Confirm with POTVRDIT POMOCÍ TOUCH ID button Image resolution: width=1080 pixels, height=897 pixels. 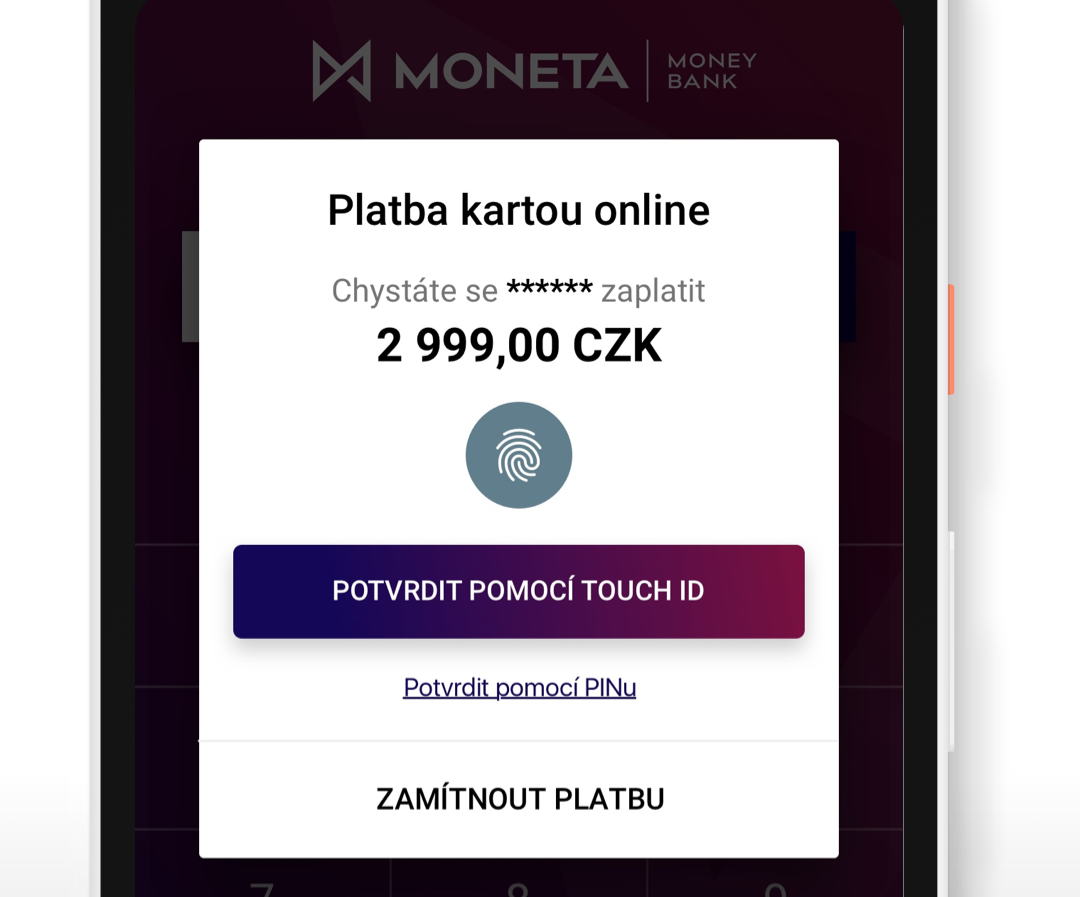(519, 591)
